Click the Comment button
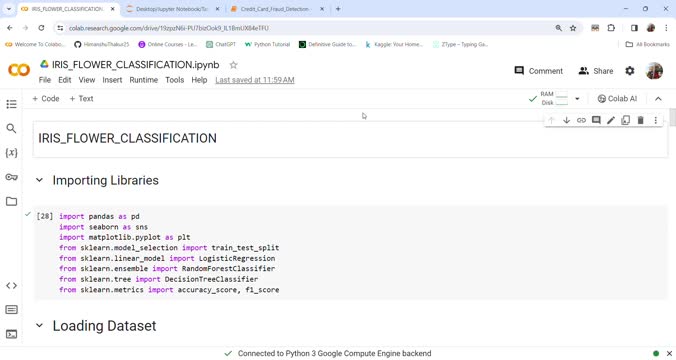The image size is (676, 360). [x=538, y=71]
